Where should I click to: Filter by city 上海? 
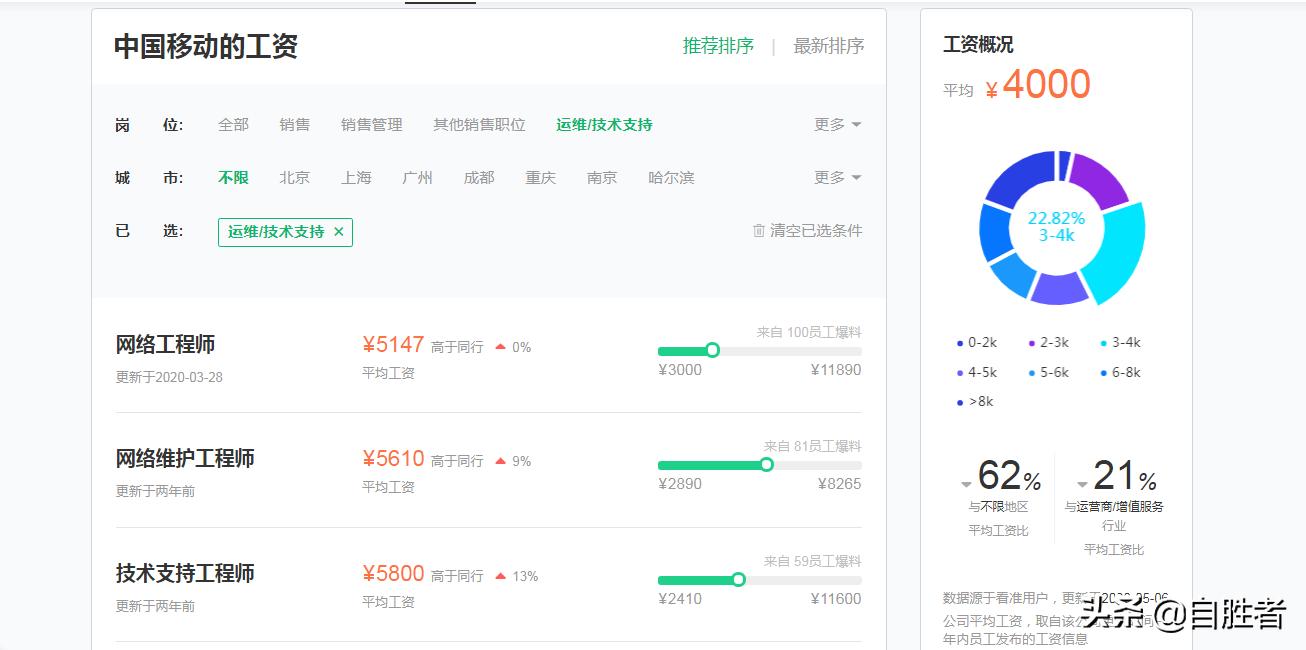[x=356, y=178]
